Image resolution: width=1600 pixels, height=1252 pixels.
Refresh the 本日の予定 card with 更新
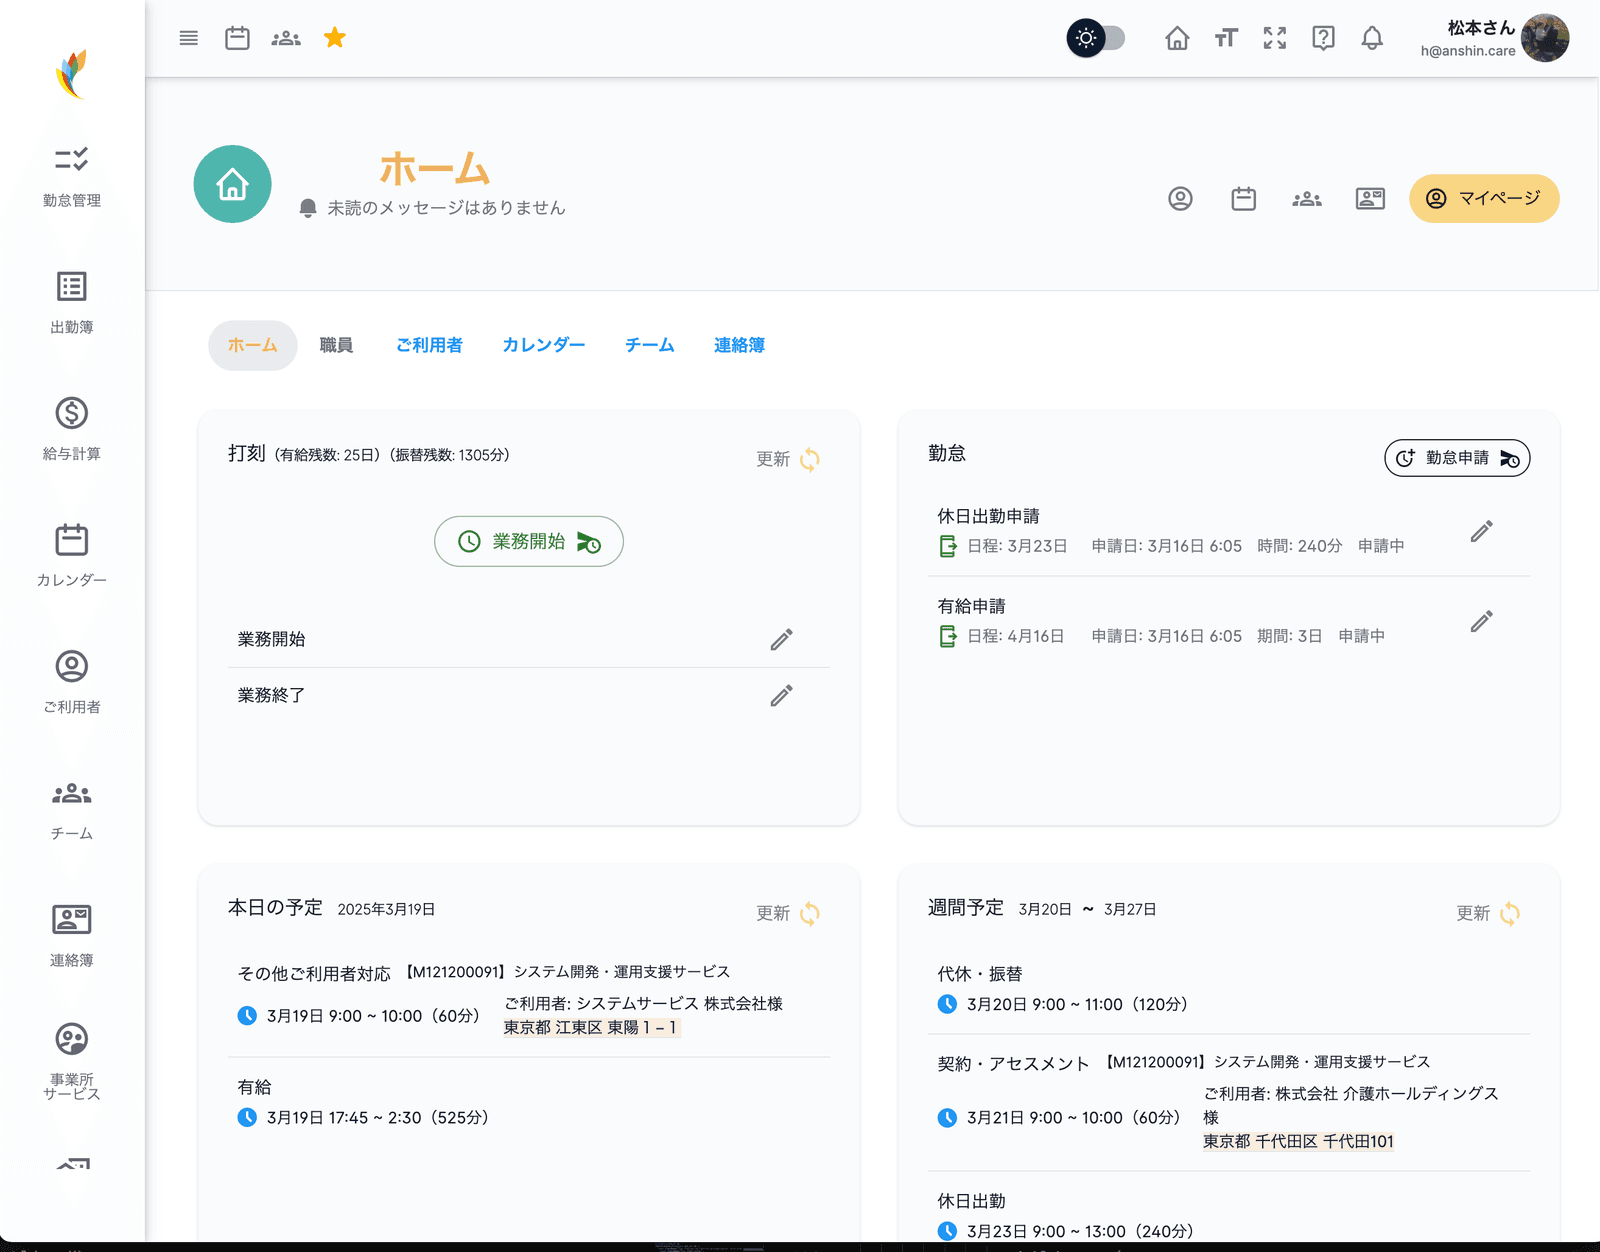[x=789, y=913]
